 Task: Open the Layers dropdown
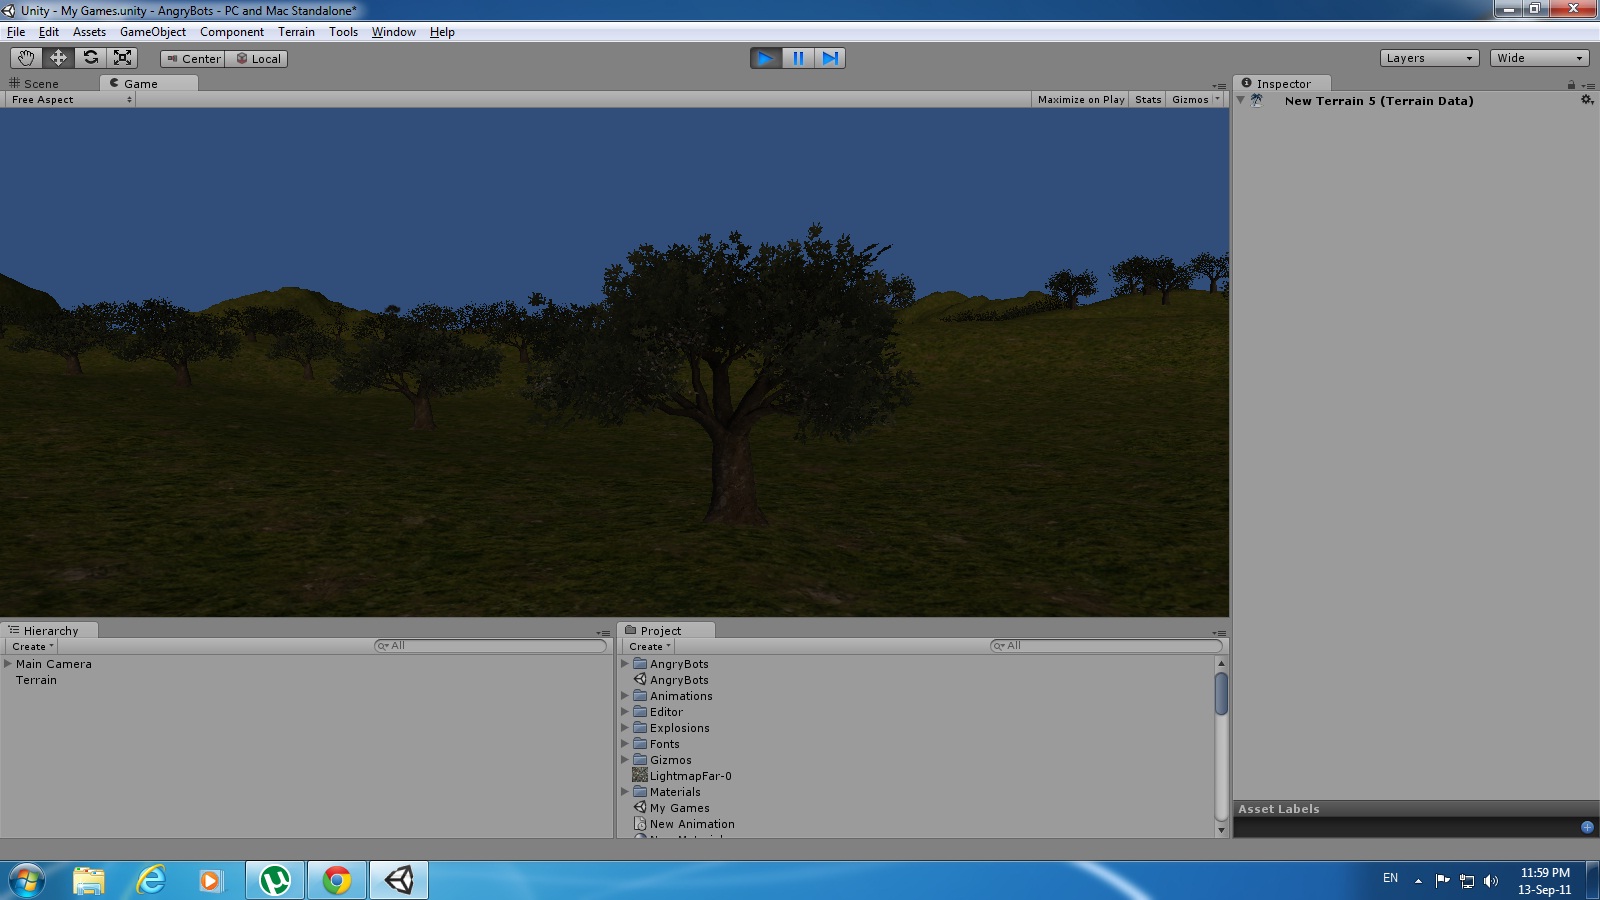coord(1429,58)
